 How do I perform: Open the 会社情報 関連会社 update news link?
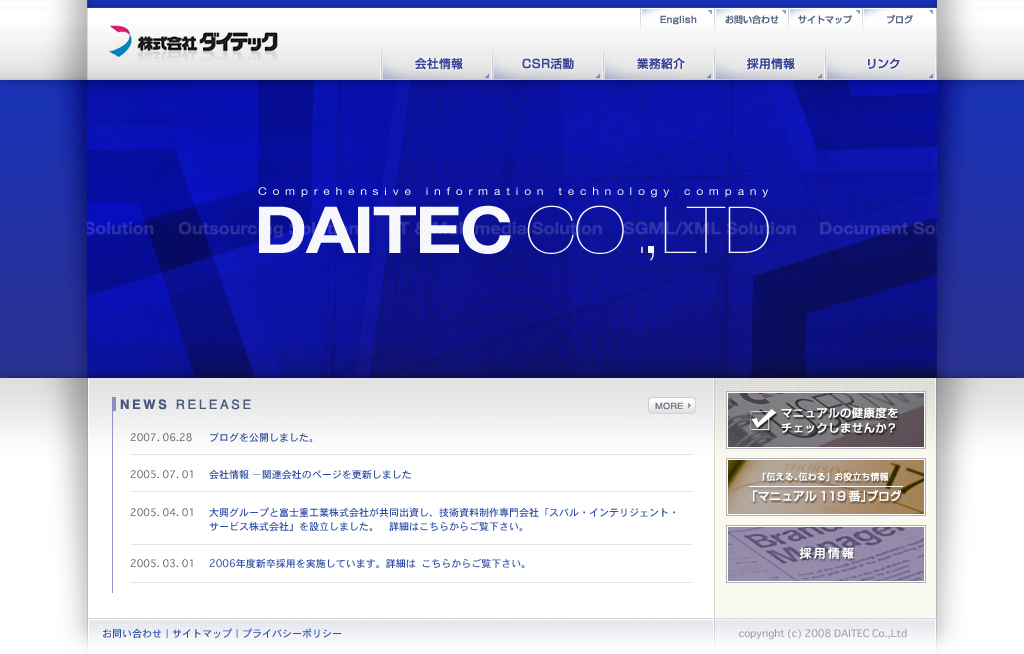pos(310,475)
